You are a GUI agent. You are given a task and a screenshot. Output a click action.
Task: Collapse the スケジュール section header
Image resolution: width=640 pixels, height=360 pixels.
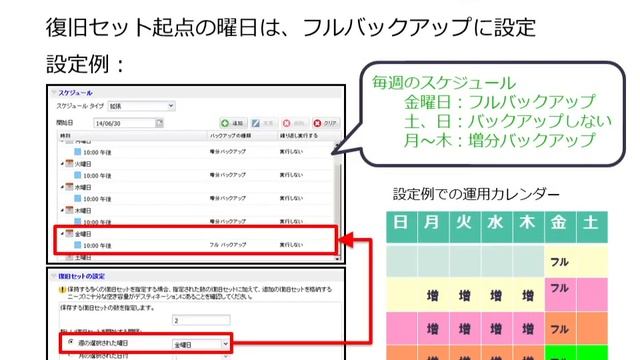tap(54, 93)
